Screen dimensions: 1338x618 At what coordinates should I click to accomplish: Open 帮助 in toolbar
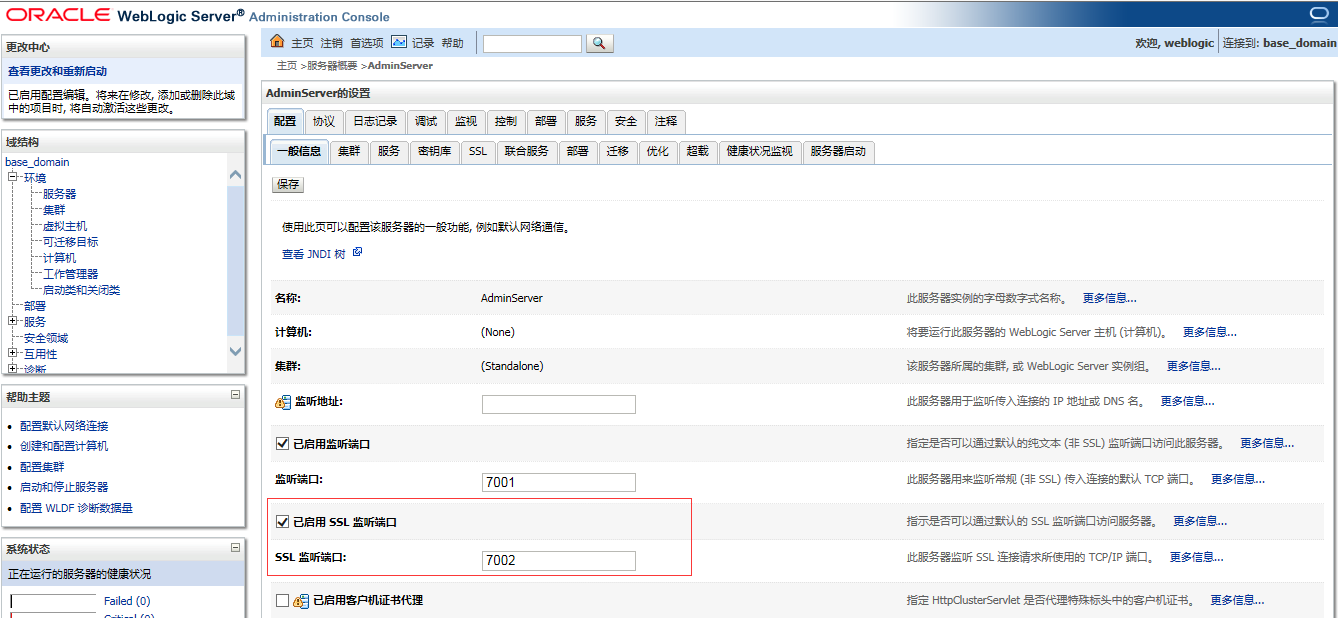(453, 43)
